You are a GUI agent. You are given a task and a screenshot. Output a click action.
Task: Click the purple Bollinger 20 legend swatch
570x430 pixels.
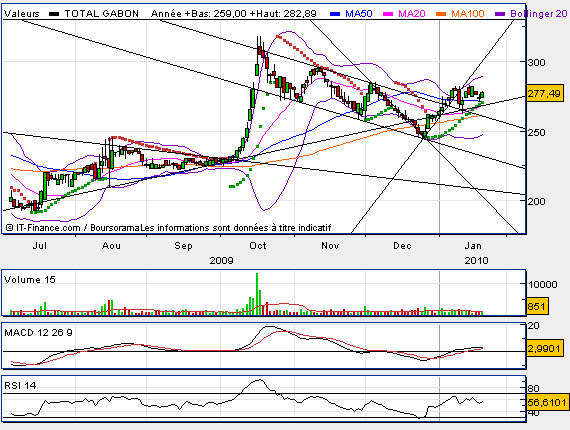pyautogui.click(x=500, y=14)
